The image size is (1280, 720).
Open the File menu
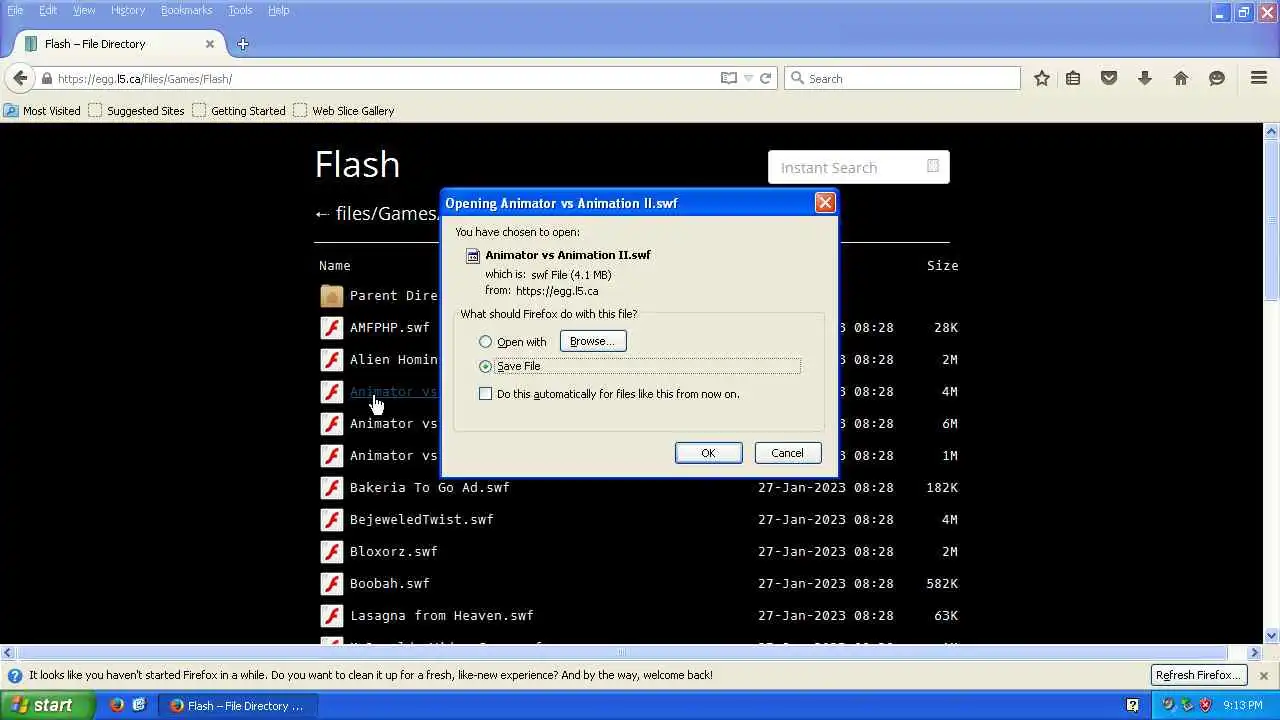point(15,10)
